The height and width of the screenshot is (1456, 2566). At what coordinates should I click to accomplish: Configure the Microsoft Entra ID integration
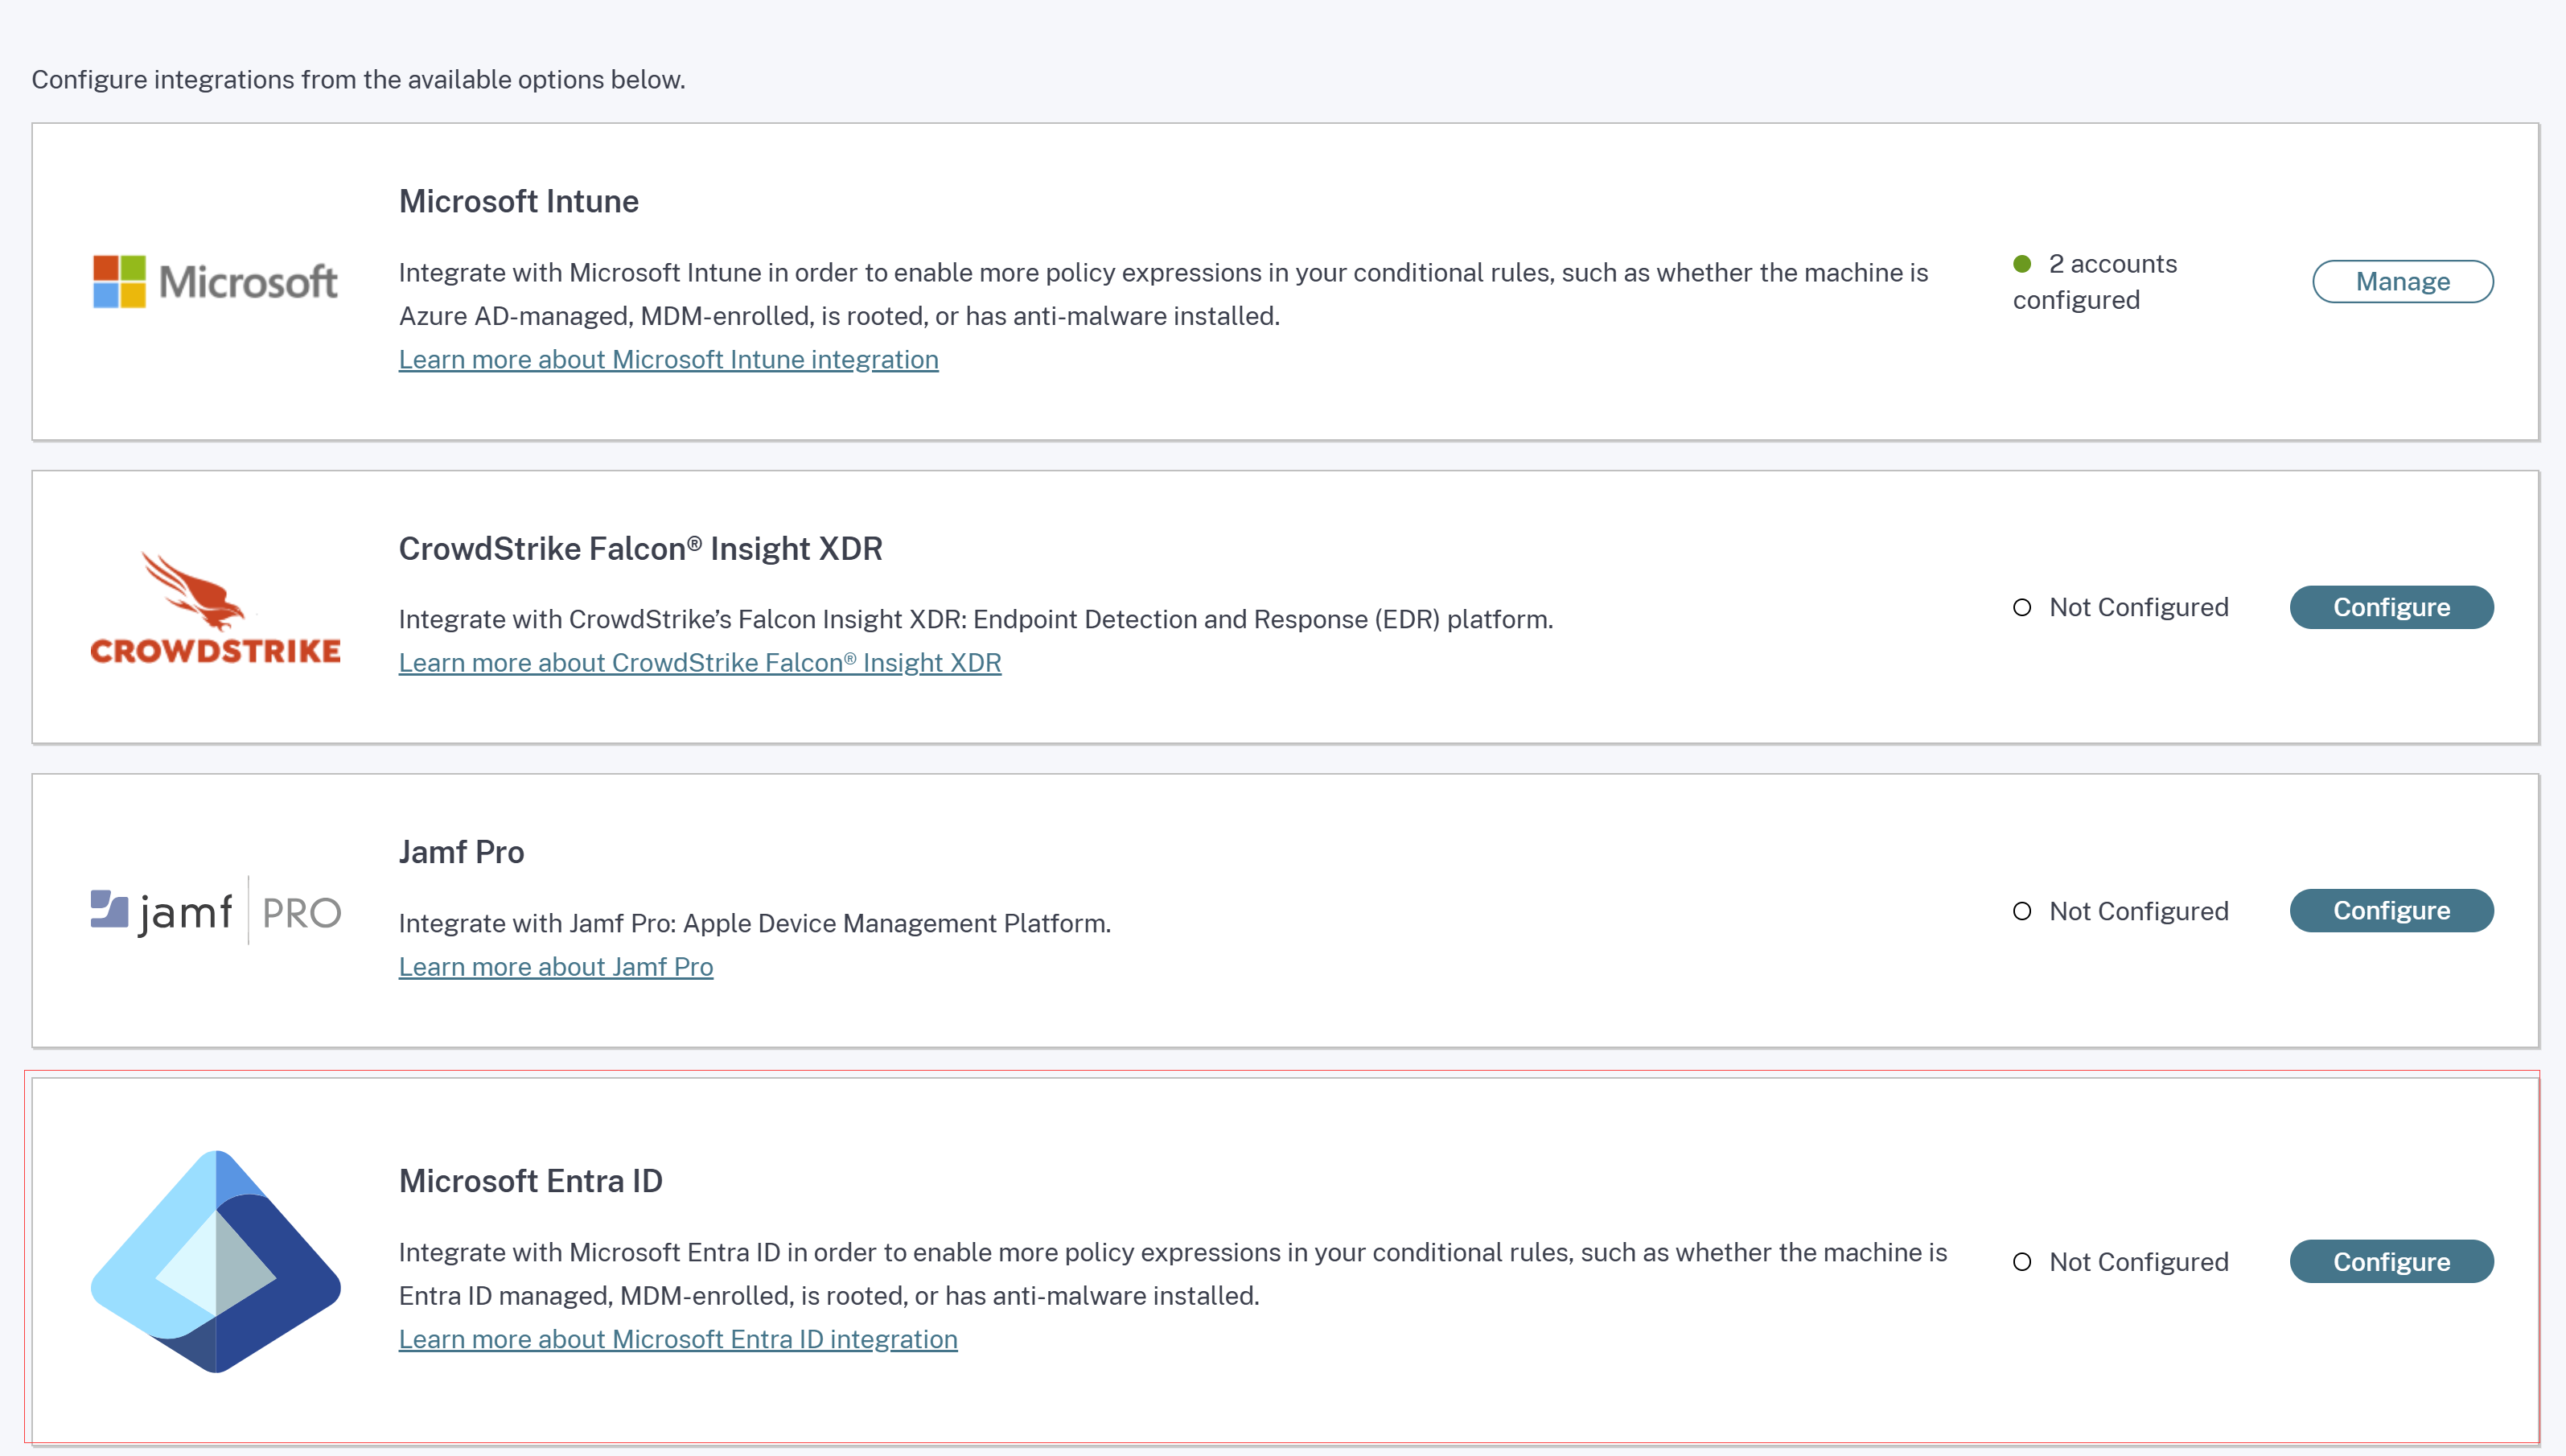[2391, 1261]
